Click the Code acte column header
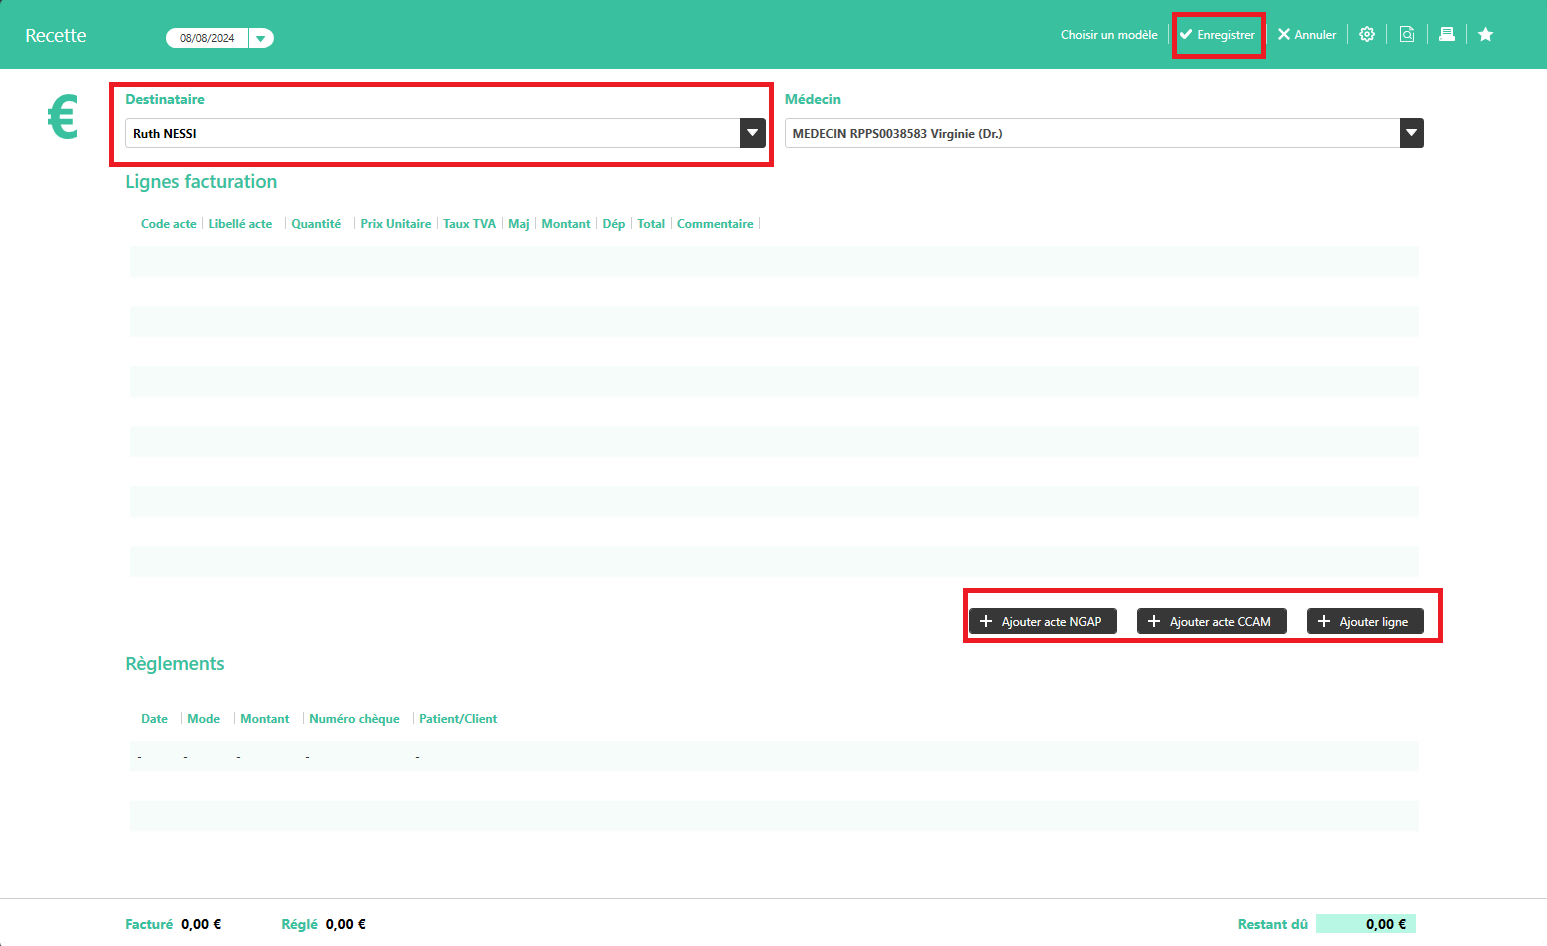 (168, 224)
